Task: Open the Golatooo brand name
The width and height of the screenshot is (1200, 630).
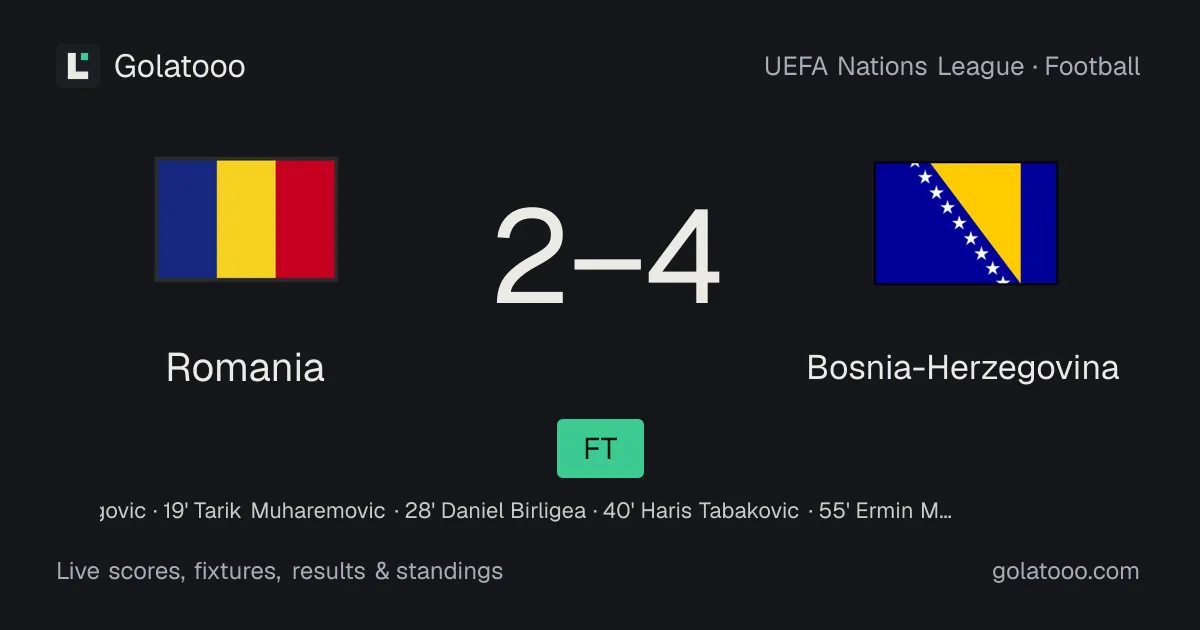Action: [x=180, y=67]
